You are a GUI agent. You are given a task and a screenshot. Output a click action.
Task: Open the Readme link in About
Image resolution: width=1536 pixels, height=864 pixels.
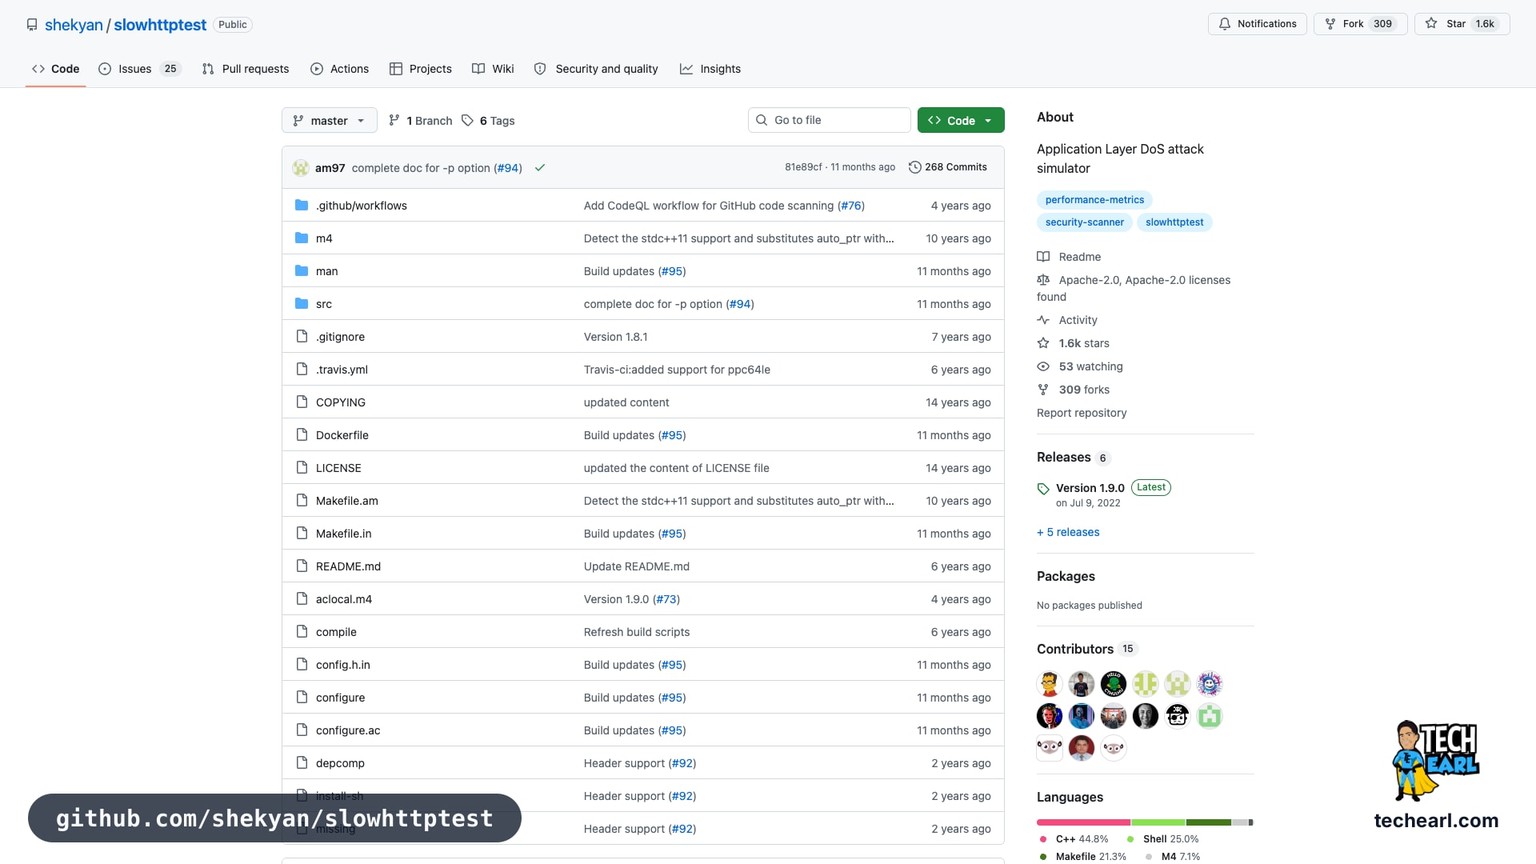1070,257
